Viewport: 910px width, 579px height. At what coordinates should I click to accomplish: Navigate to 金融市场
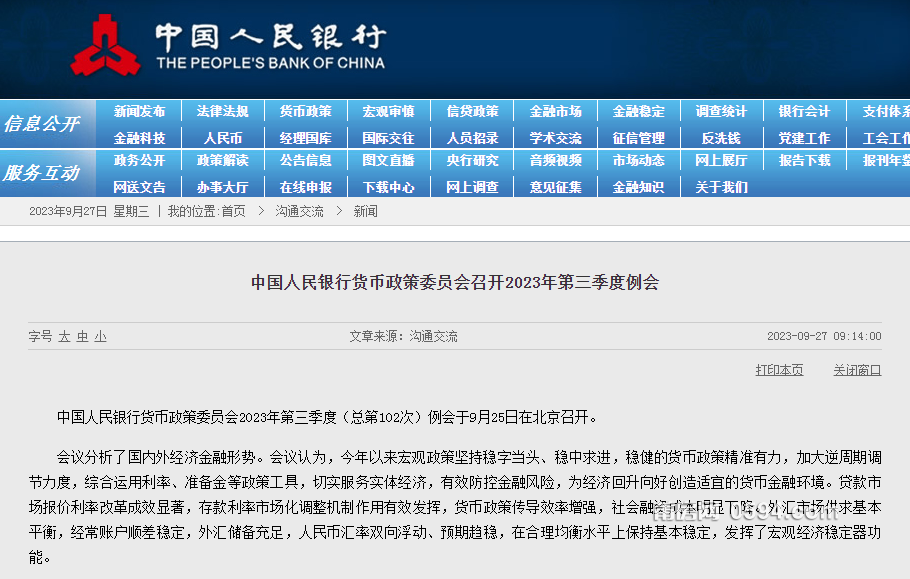point(555,111)
